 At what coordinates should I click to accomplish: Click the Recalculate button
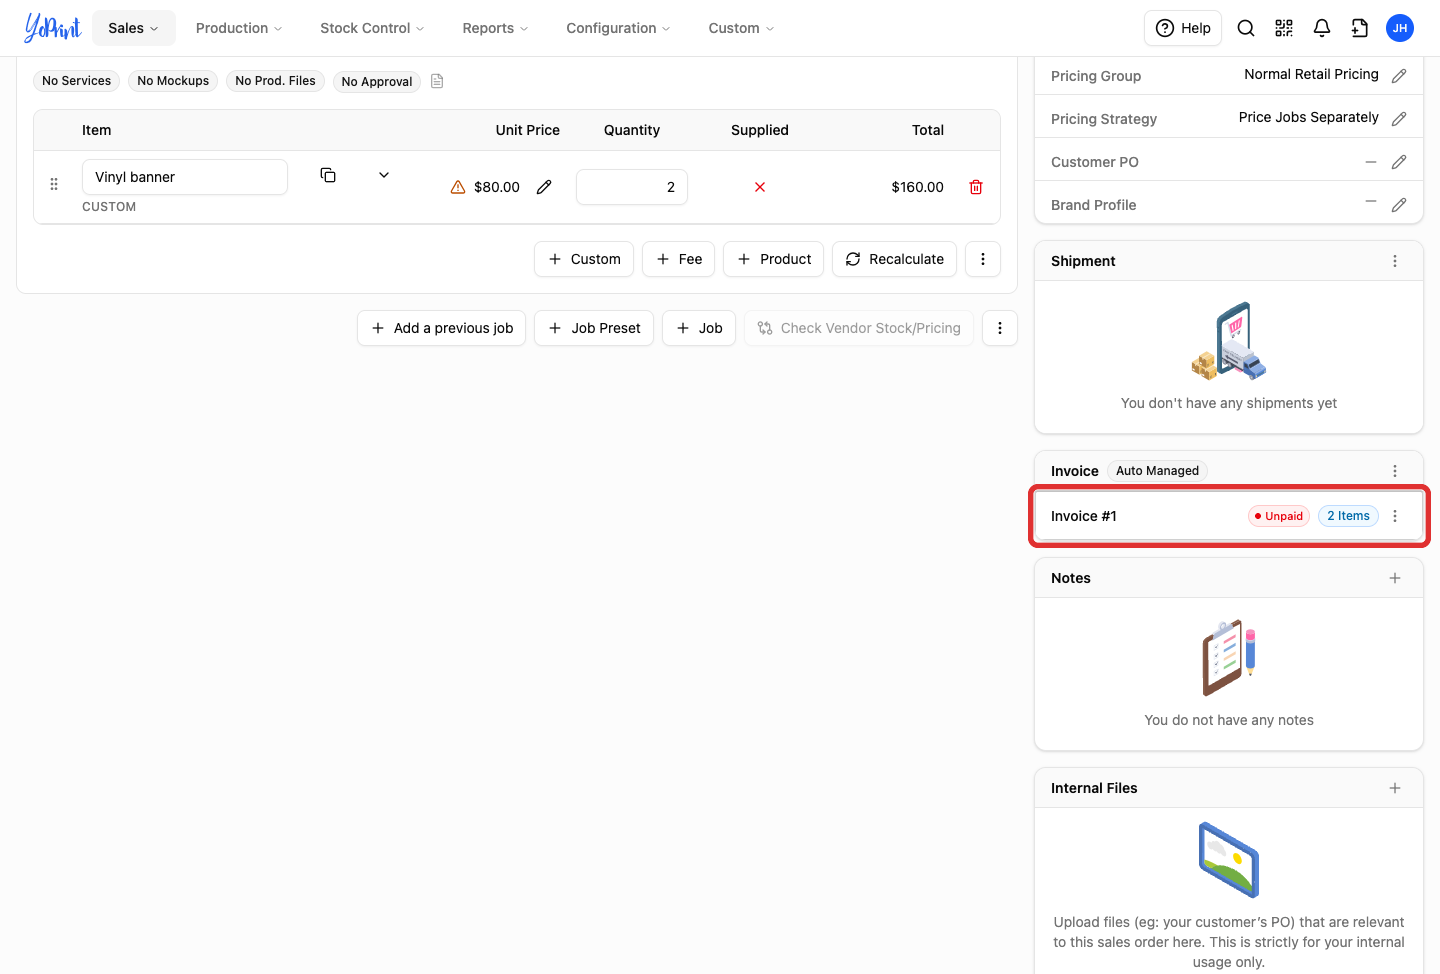coord(894,259)
